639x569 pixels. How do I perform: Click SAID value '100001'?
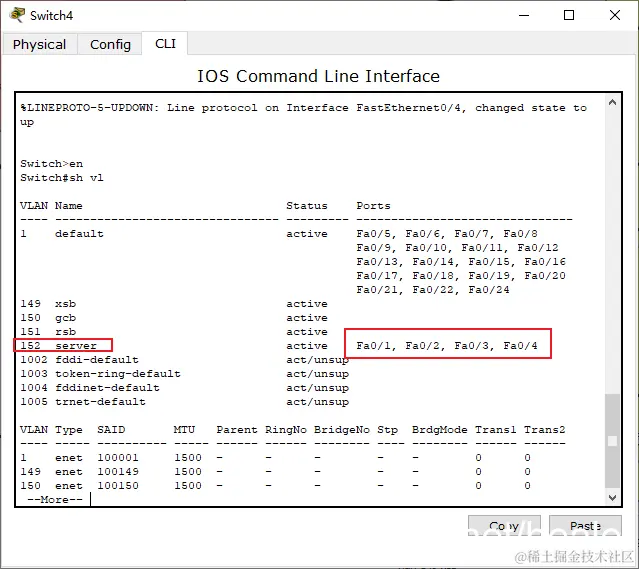pyautogui.click(x=118, y=458)
